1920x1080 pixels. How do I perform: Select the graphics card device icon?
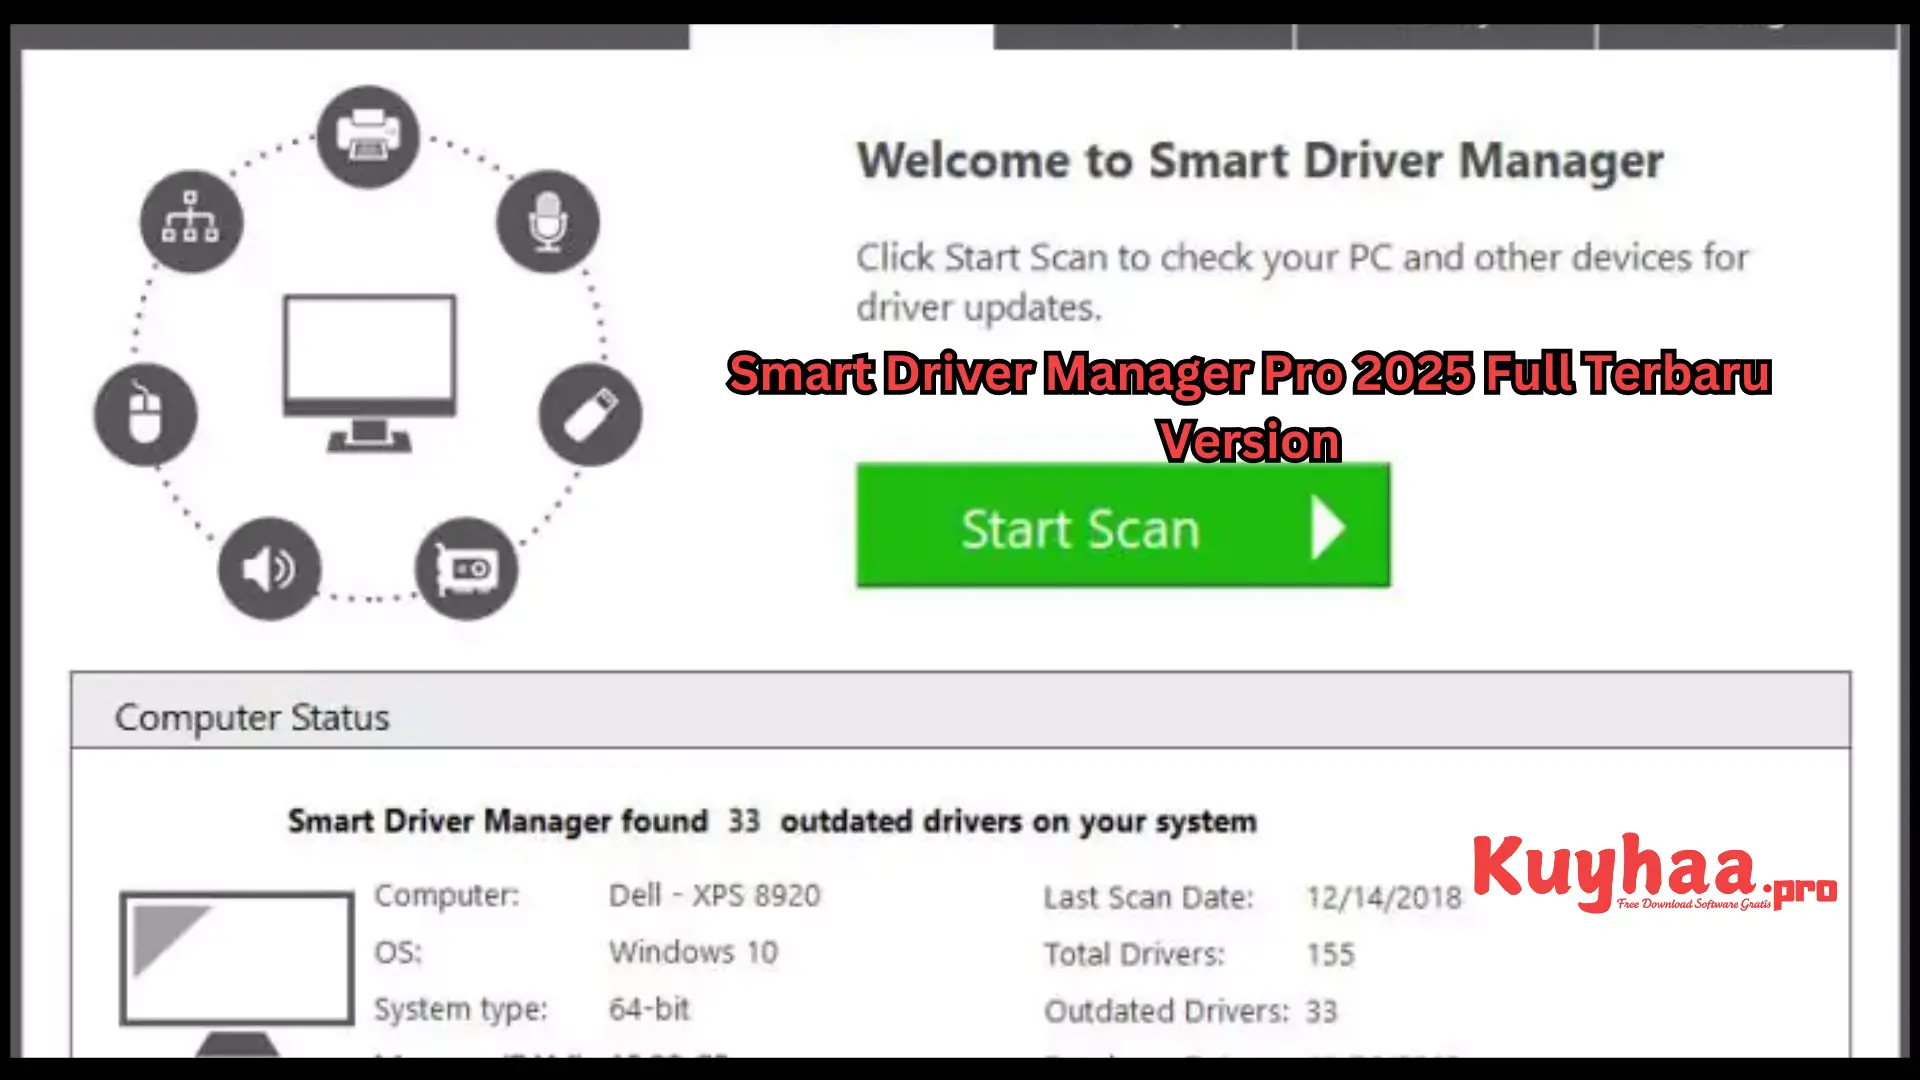(466, 568)
